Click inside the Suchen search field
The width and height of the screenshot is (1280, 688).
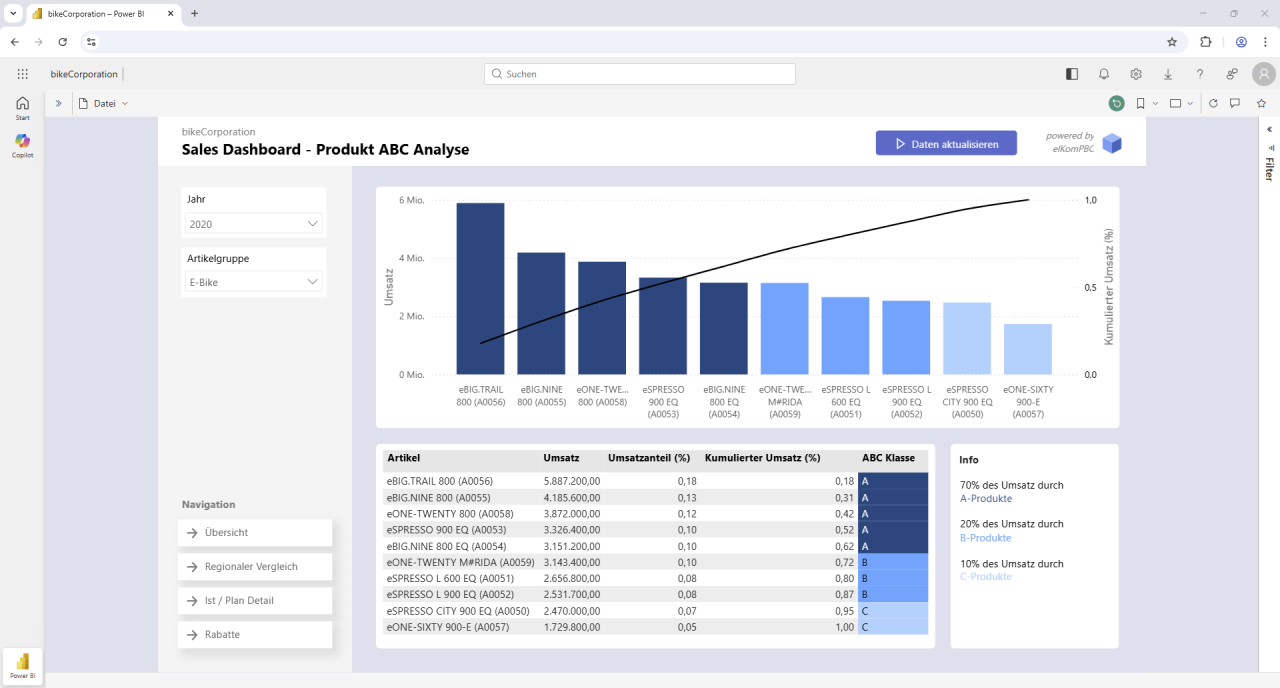tap(639, 73)
